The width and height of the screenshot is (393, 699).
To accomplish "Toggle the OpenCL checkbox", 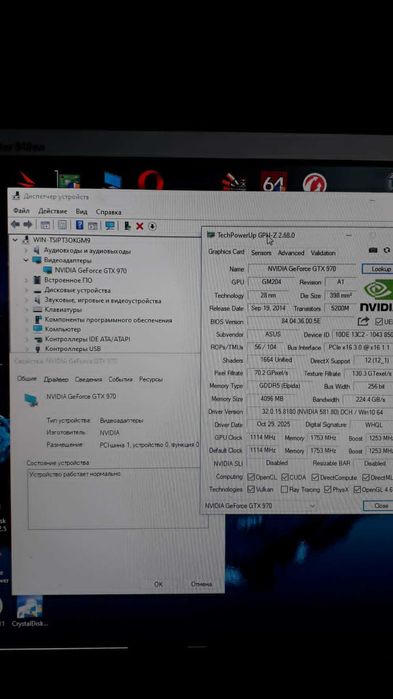I will (x=251, y=477).
